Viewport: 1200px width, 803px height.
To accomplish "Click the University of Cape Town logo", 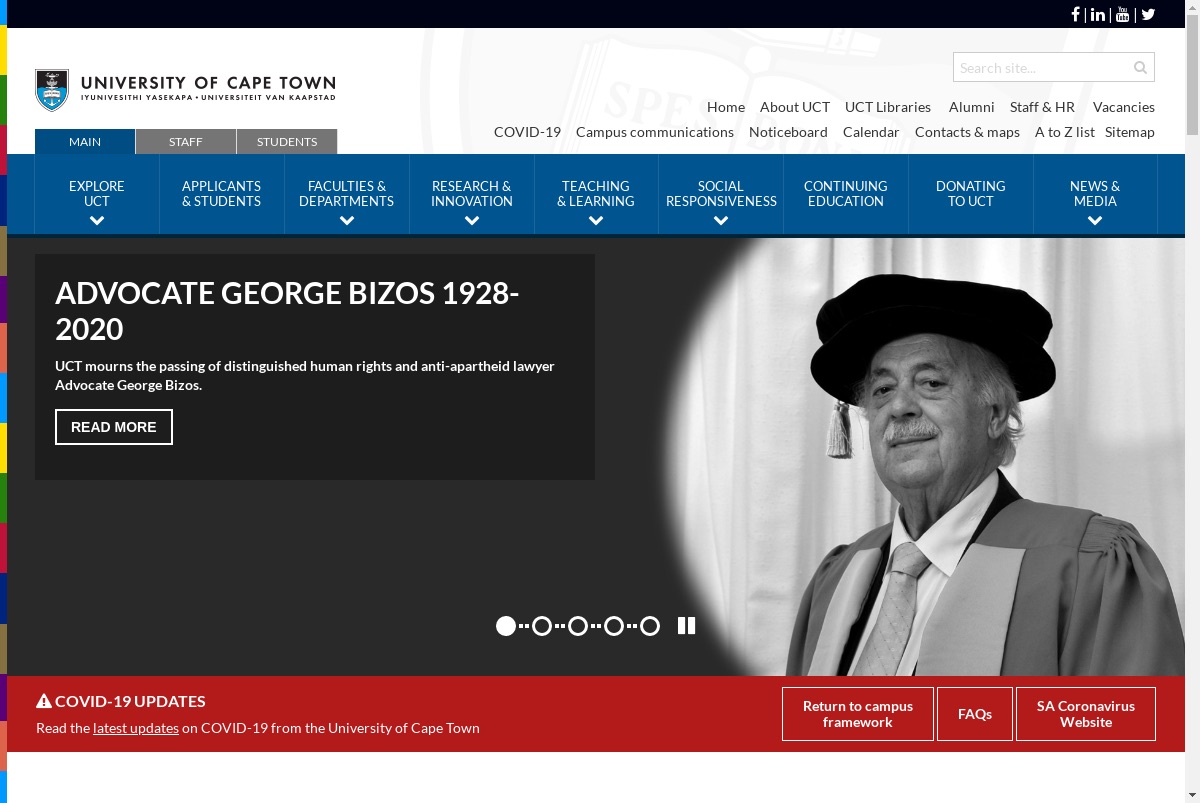I will 186,90.
